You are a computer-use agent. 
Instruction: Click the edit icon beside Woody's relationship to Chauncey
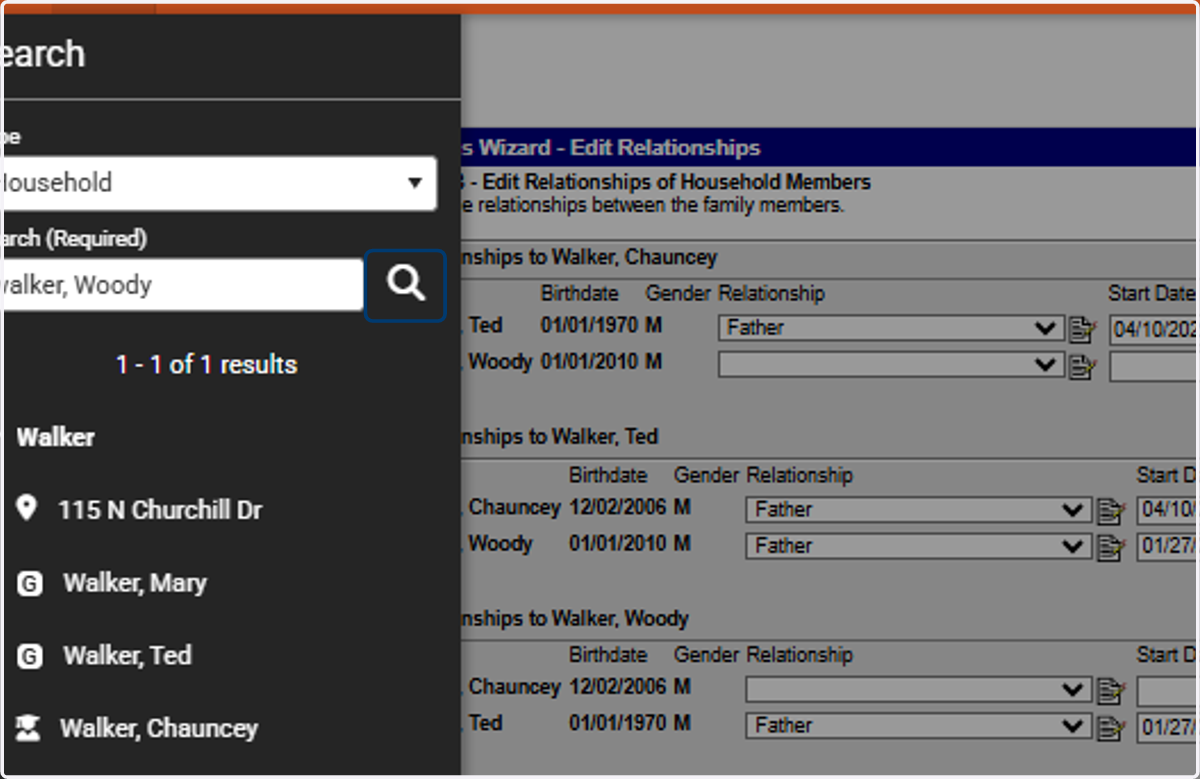[x=1081, y=367]
